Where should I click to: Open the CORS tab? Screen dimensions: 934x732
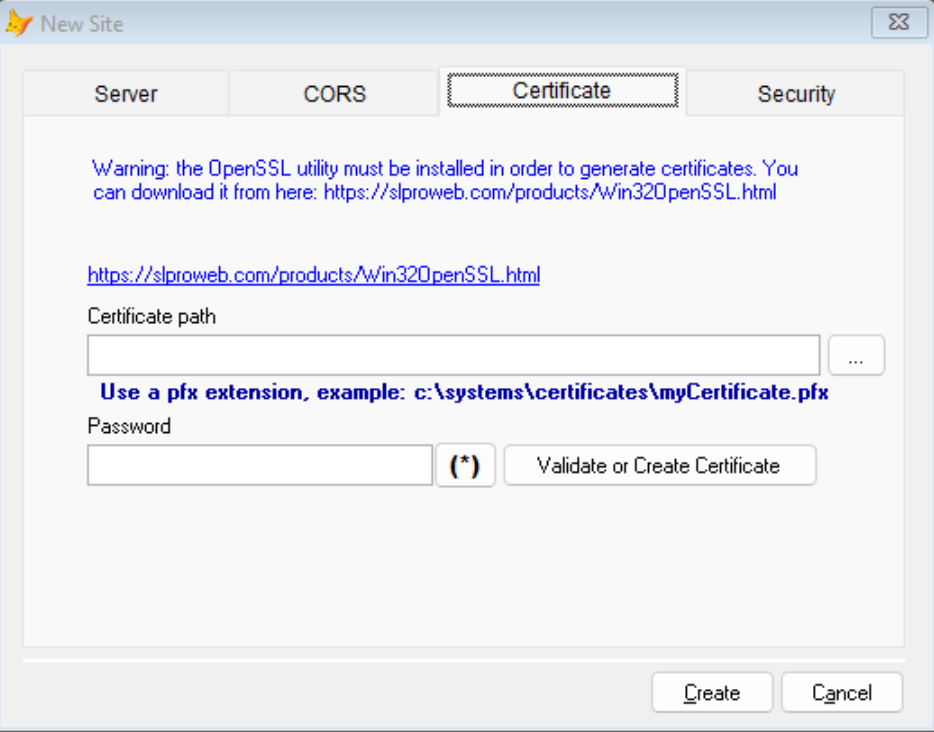click(x=334, y=94)
